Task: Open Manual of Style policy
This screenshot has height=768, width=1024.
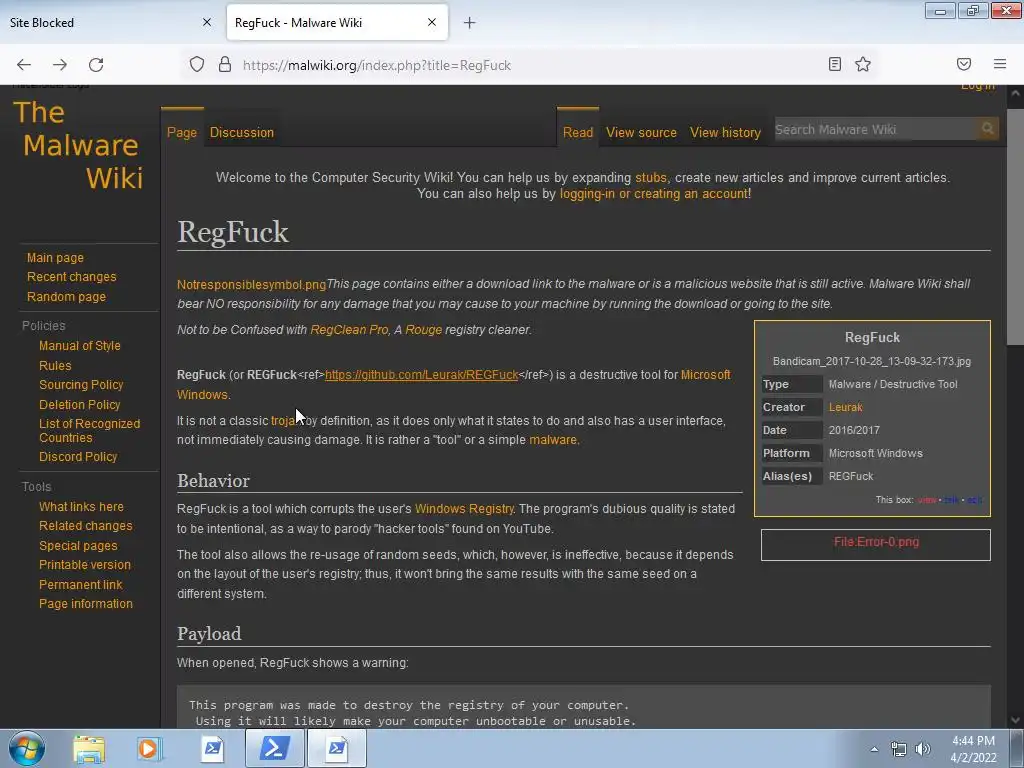Action: (80, 345)
